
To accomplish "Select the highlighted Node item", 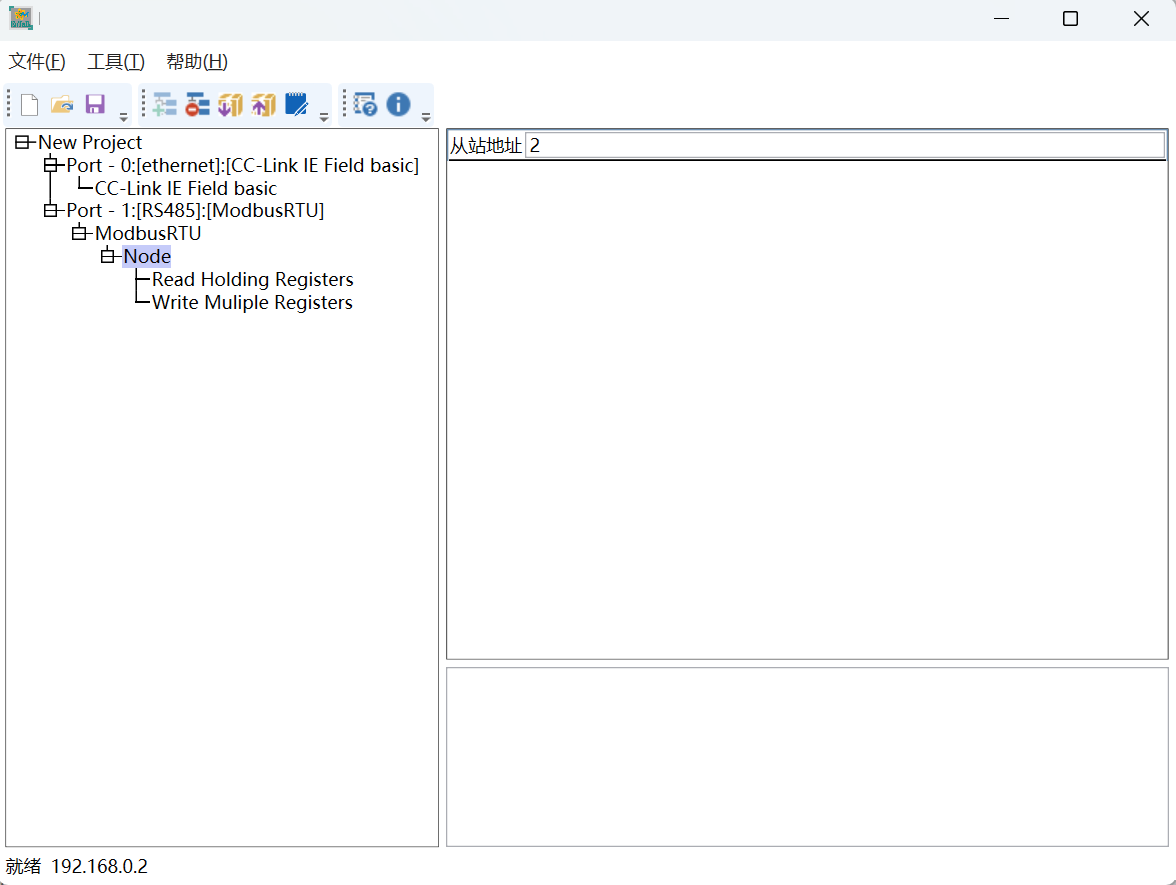I will [x=147, y=256].
